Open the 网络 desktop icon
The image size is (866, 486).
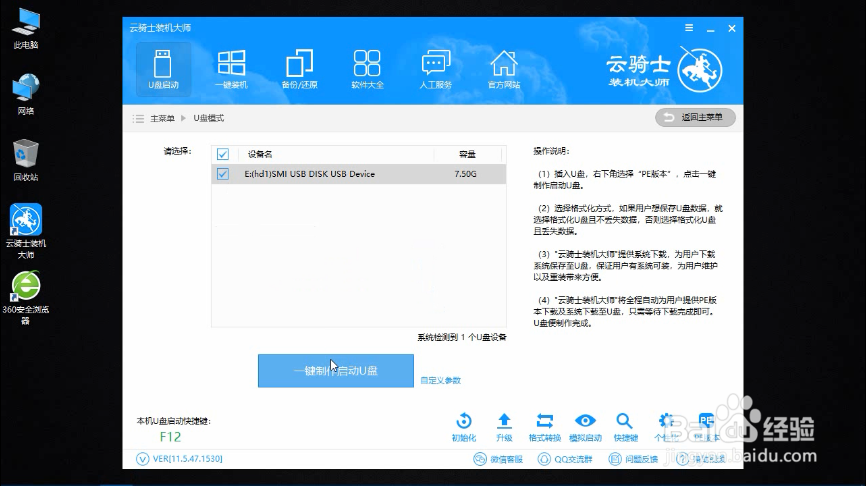26,94
